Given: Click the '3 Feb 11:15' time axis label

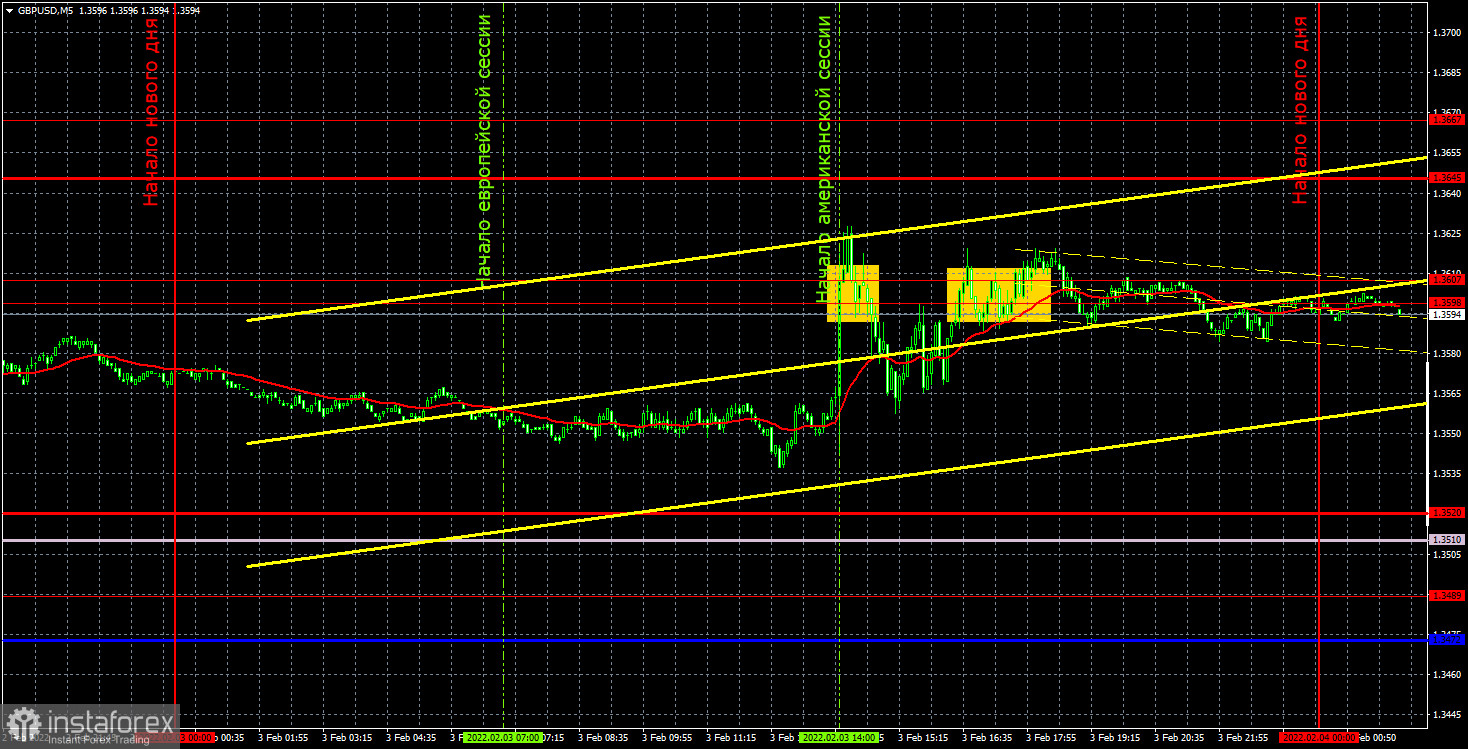Looking at the screenshot, I should [731, 738].
